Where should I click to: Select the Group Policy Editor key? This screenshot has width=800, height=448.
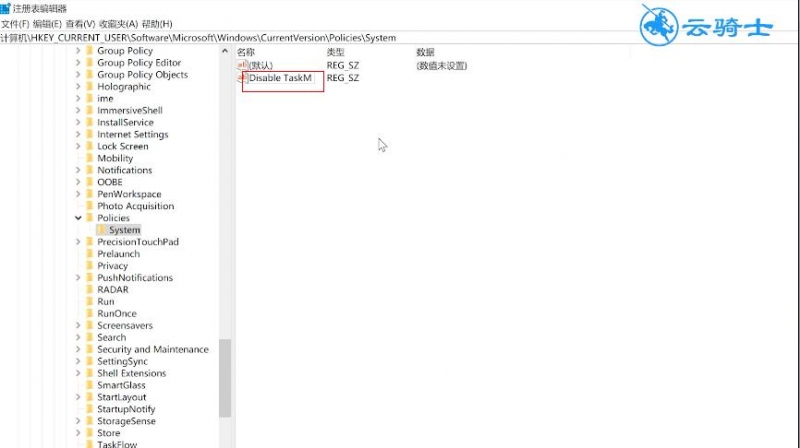point(139,62)
